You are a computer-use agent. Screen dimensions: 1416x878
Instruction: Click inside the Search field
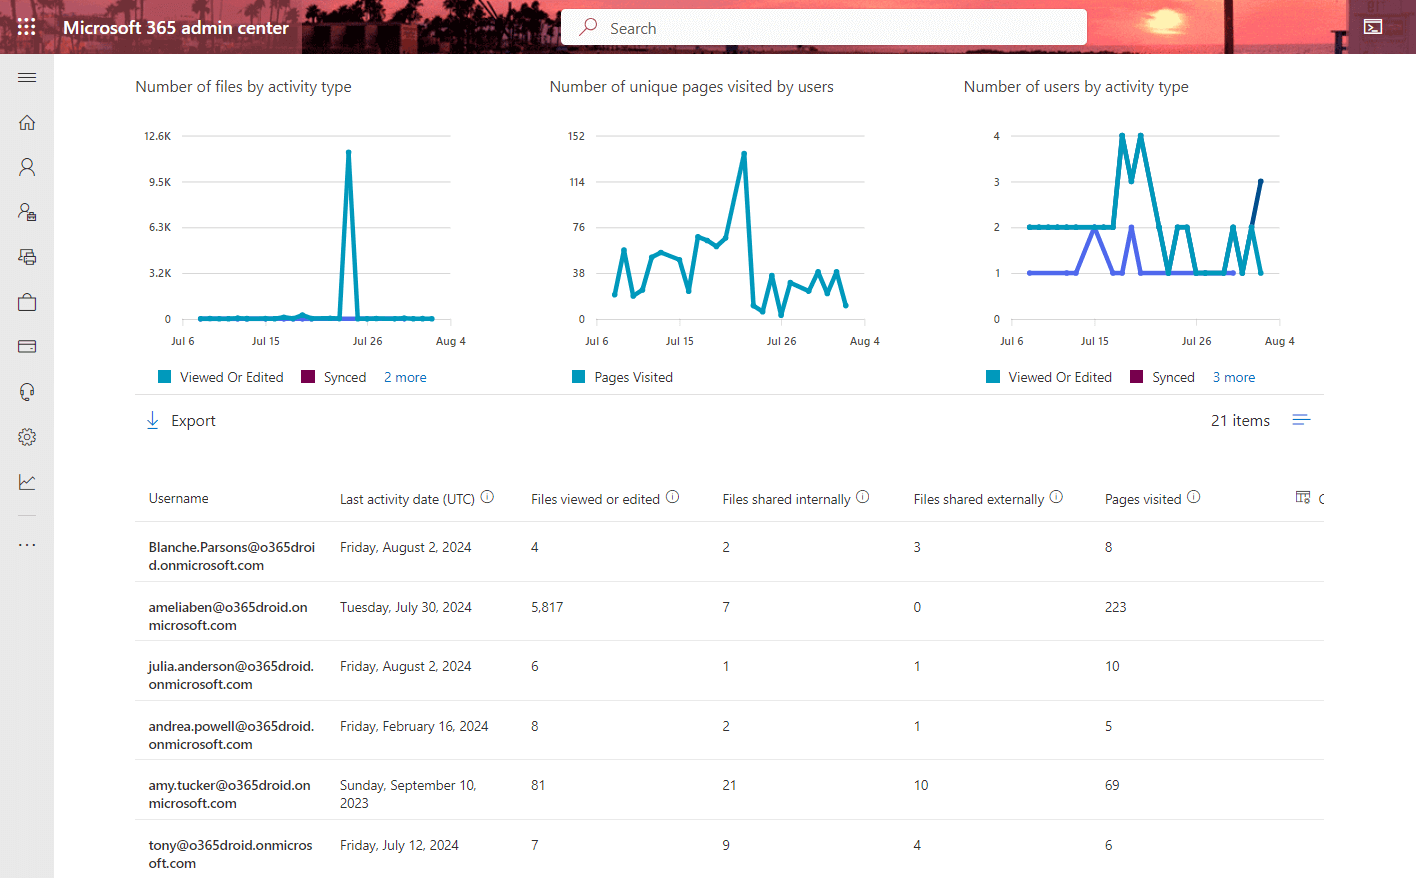click(822, 27)
